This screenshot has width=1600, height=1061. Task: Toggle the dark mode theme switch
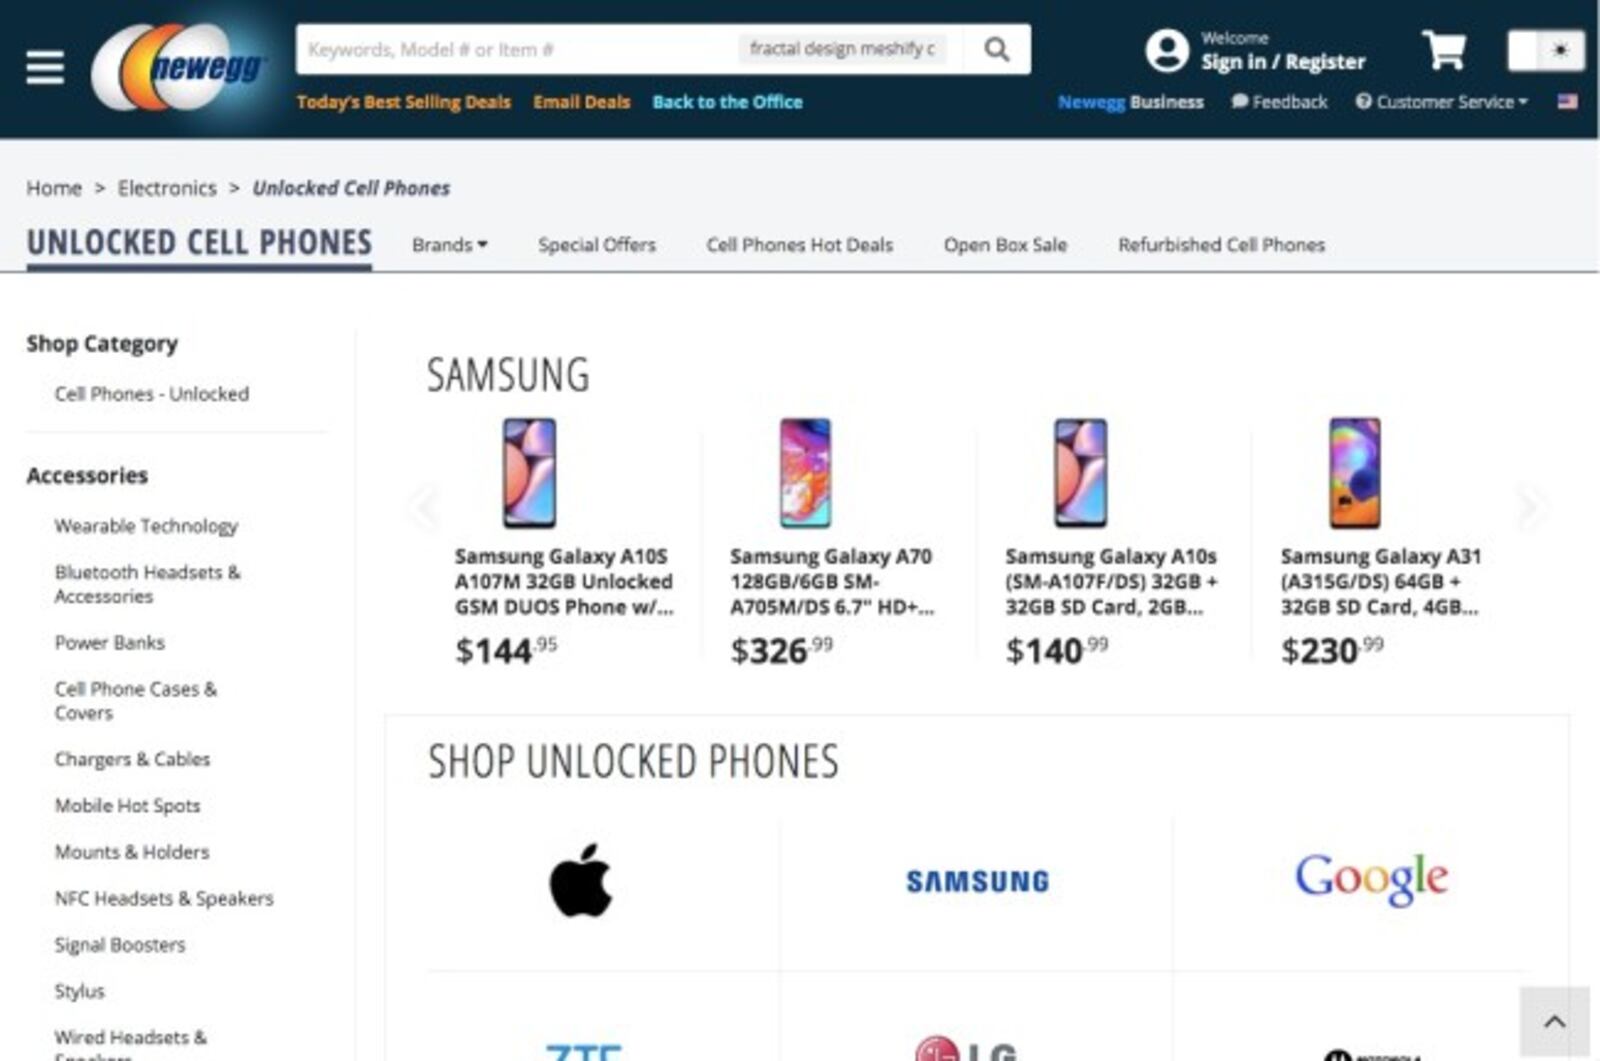click(x=1546, y=50)
